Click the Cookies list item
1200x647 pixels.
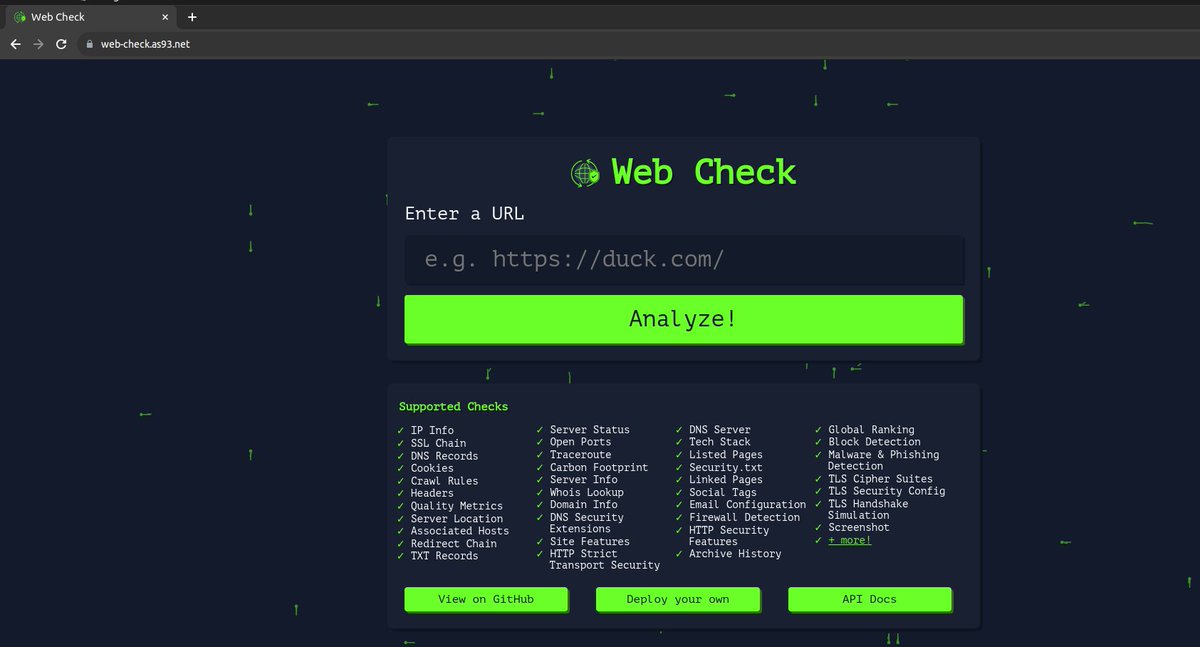tap(432, 468)
